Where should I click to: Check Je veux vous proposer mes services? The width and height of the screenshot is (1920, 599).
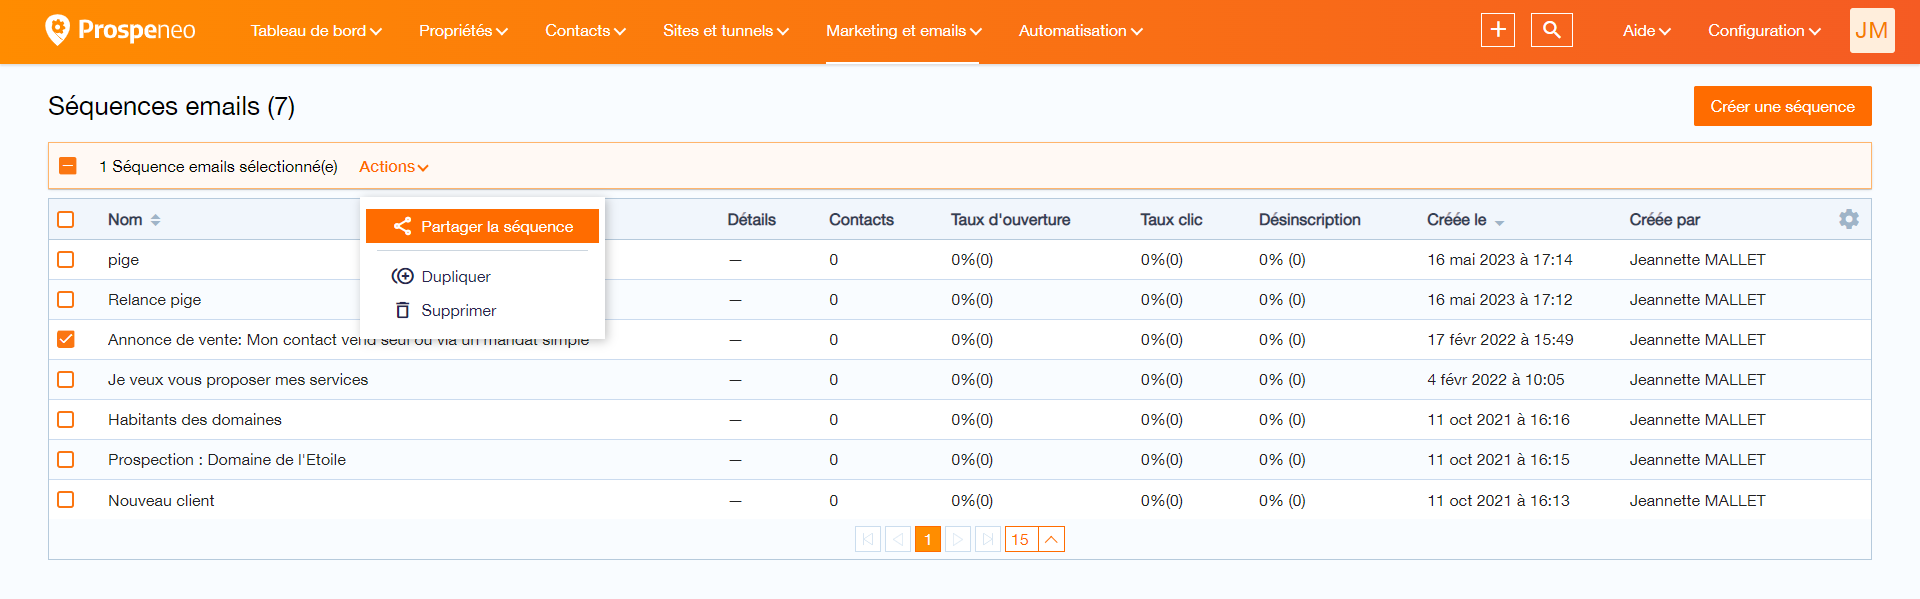(66, 379)
